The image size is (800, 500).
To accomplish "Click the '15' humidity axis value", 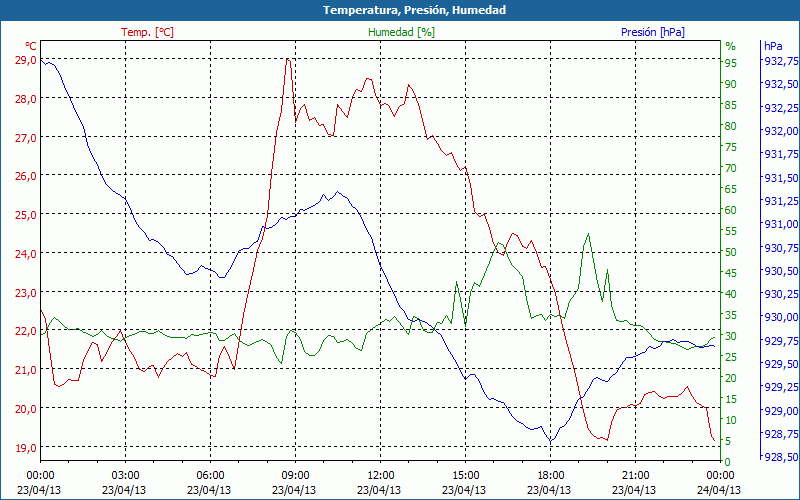I will [x=731, y=399].
